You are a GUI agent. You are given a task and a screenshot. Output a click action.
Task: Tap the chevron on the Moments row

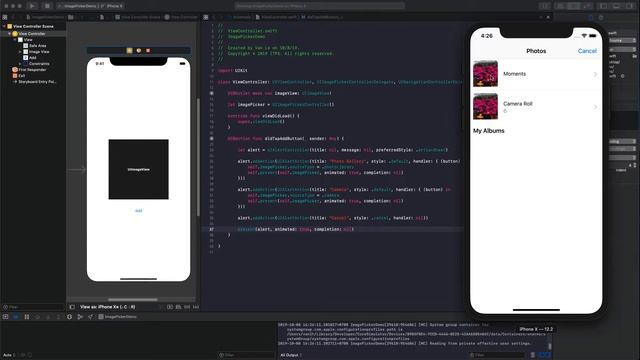(595, 74)
